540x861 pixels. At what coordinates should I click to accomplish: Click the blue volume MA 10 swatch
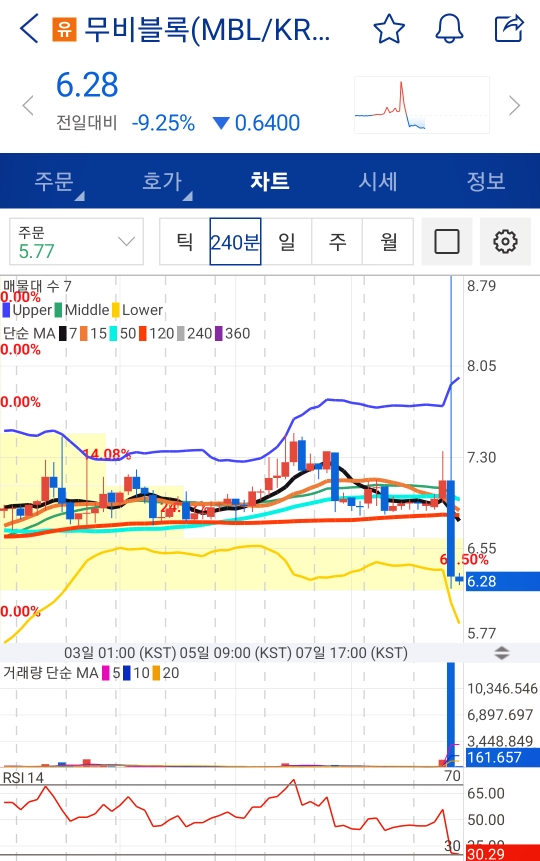tap(127, 673)
